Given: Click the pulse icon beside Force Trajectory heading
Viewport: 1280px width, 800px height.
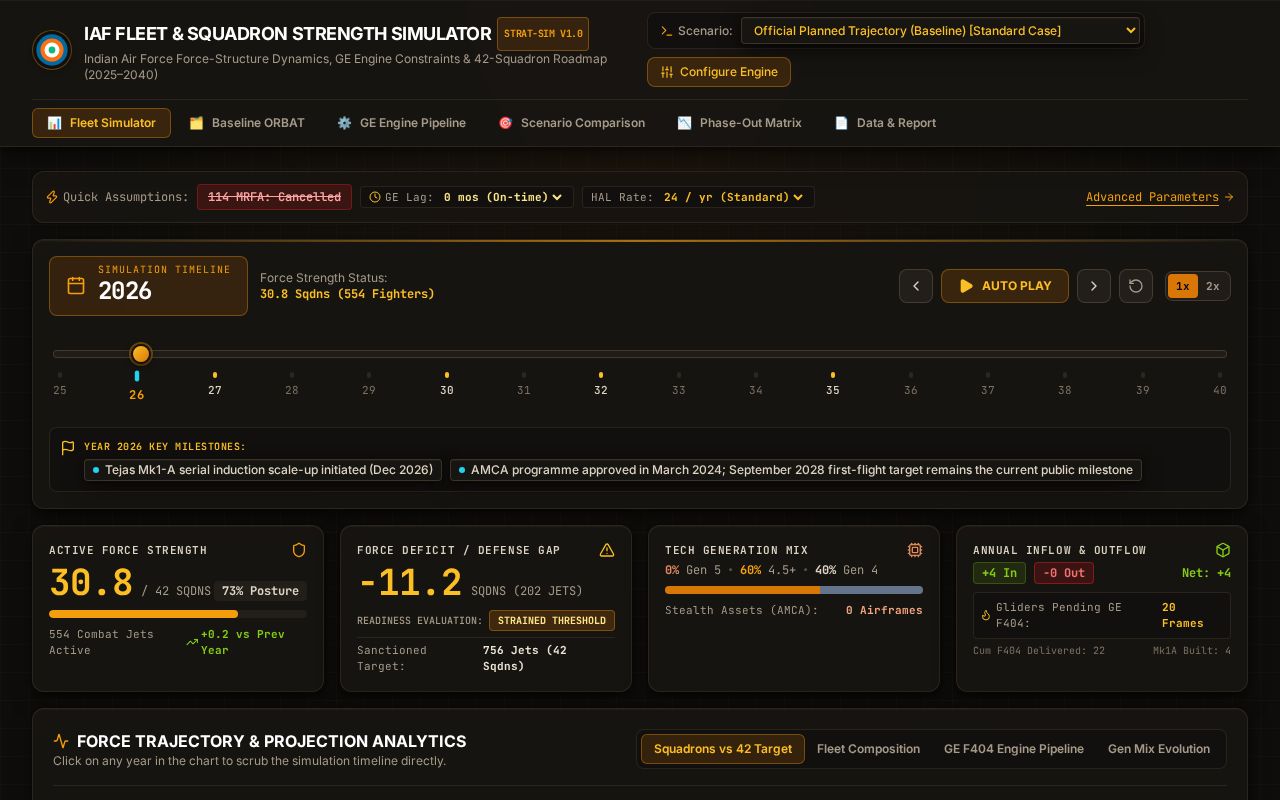Looking at the screenshot, I should tap(61, 741).
